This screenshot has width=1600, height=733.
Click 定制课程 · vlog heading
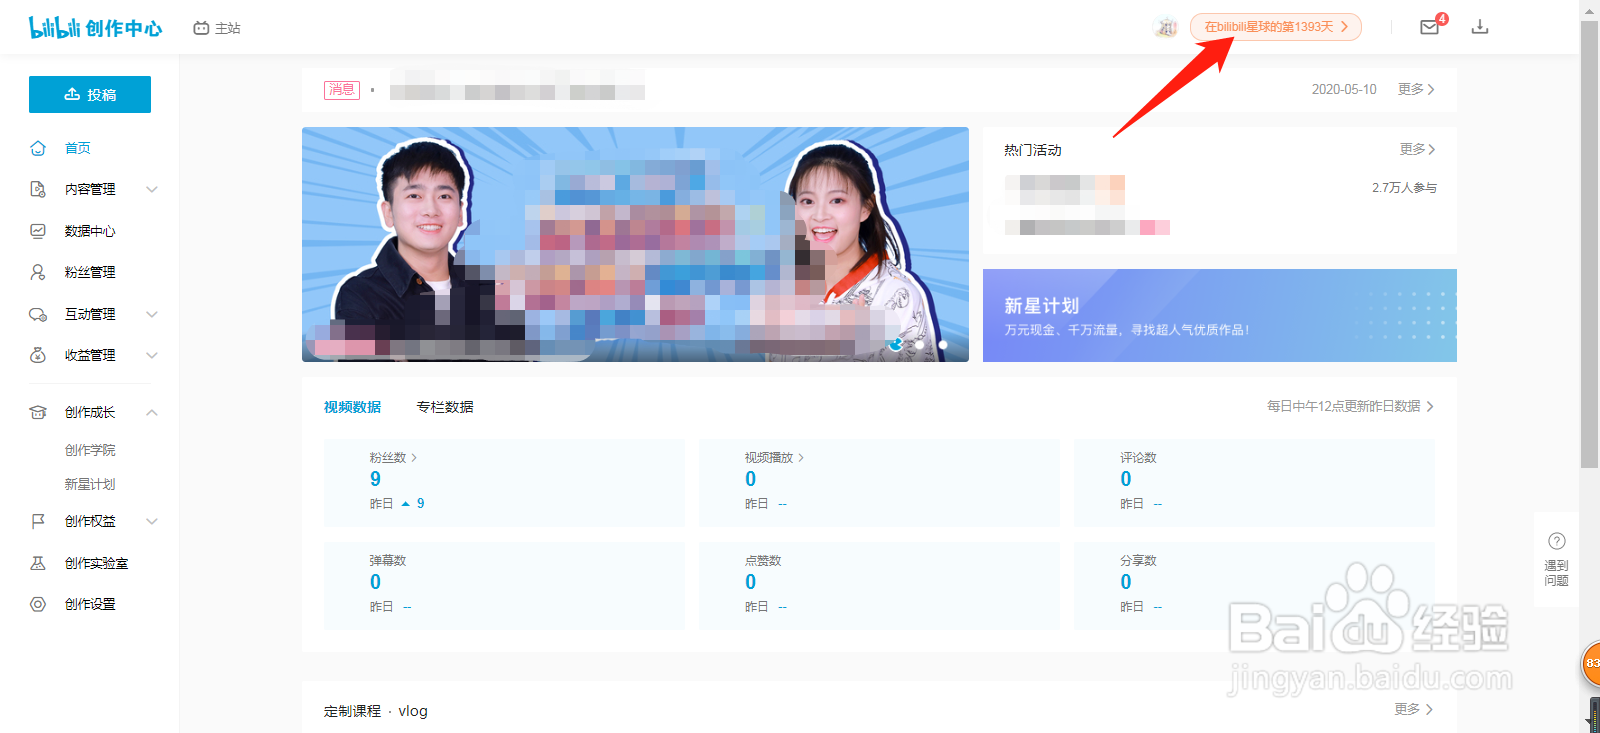[376, 711]
